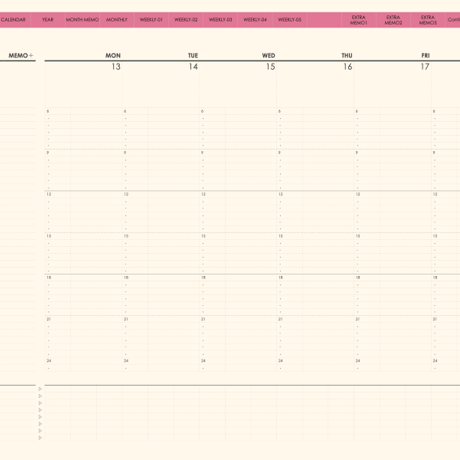Jump to the WEEKLY-03 tab
The image size is (460, 460).
pos(220,20)
